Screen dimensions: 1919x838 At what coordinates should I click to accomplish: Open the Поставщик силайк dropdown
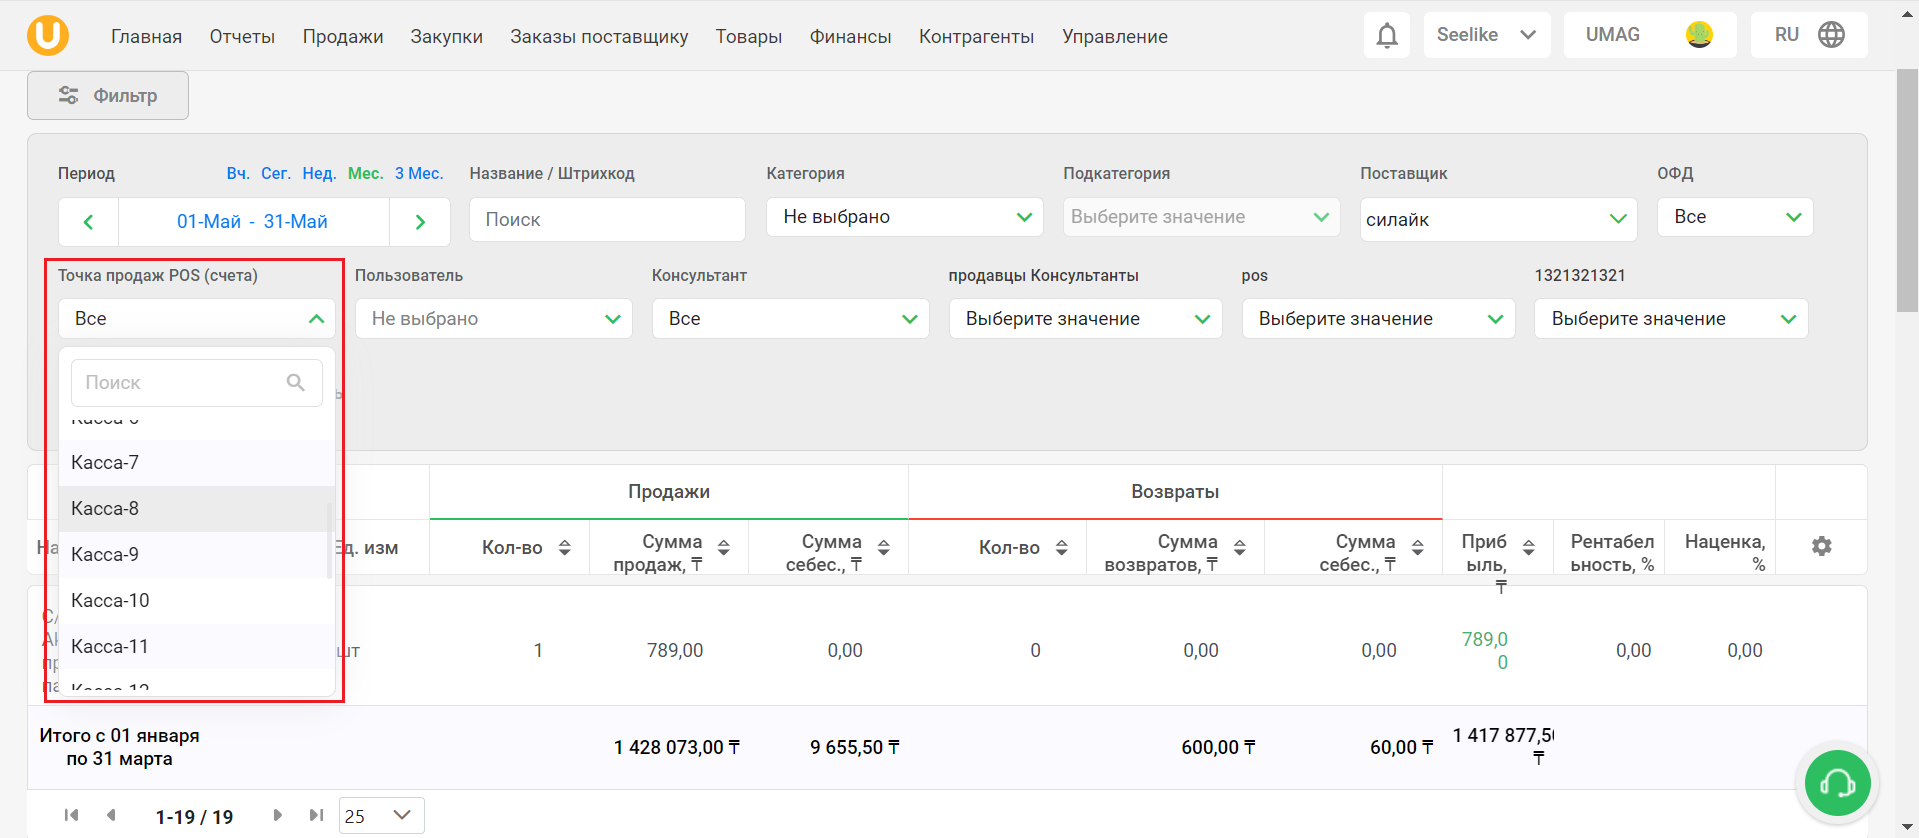click(1498, 219)
